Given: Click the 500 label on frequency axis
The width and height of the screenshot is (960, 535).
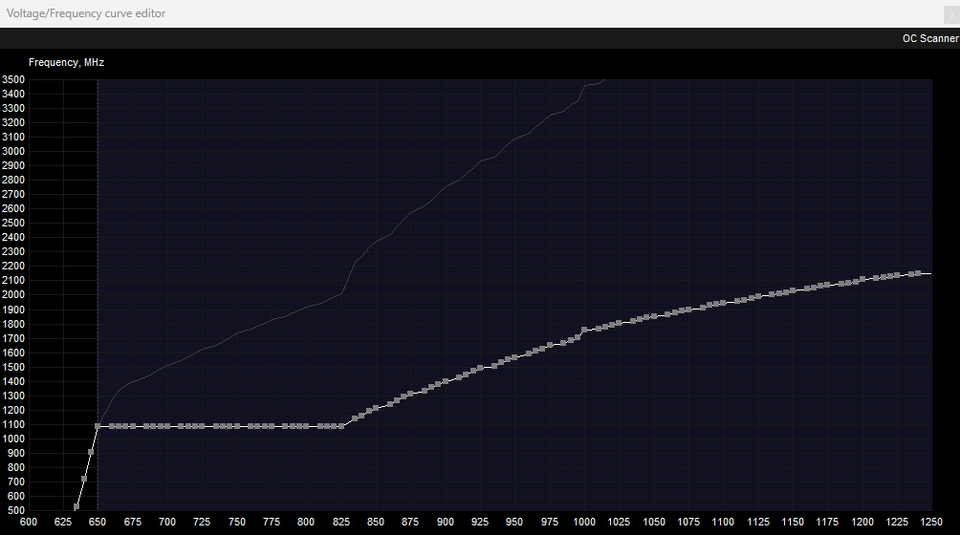Looking at the screenshot, I should point(14,511).
